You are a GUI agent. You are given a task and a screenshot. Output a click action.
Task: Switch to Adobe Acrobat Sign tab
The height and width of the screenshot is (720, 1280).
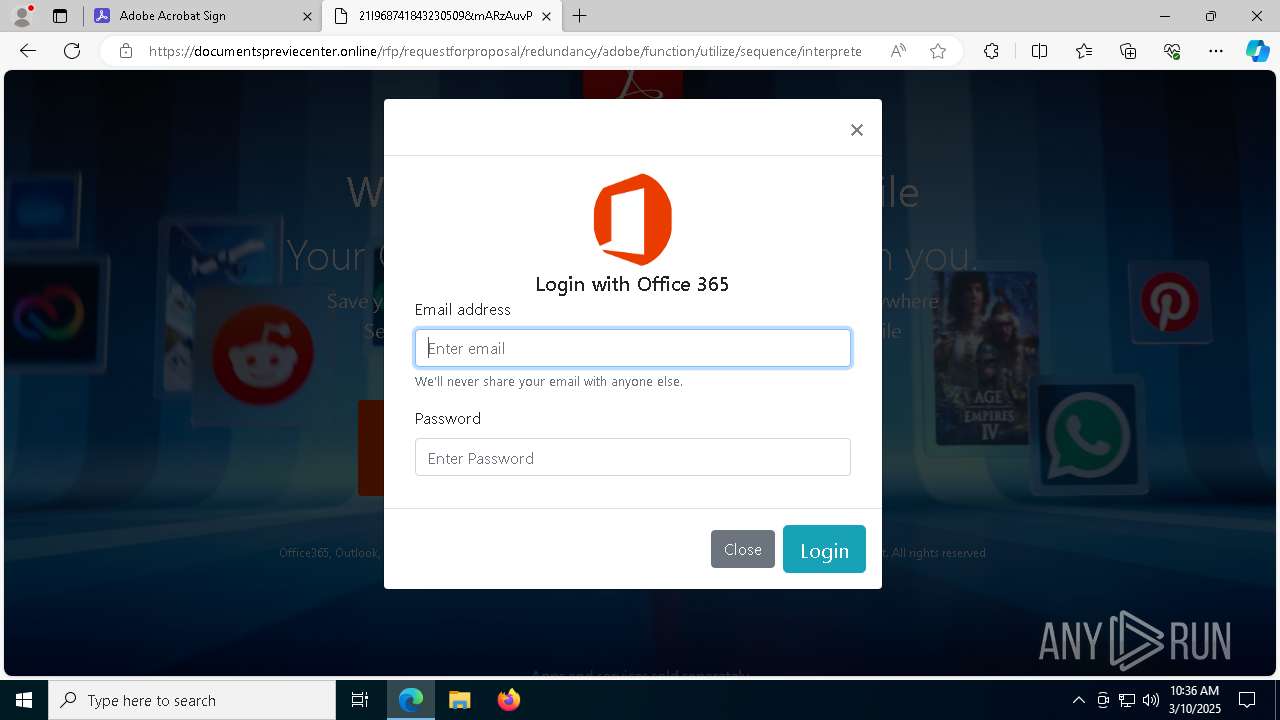click(x=203, y=16)
